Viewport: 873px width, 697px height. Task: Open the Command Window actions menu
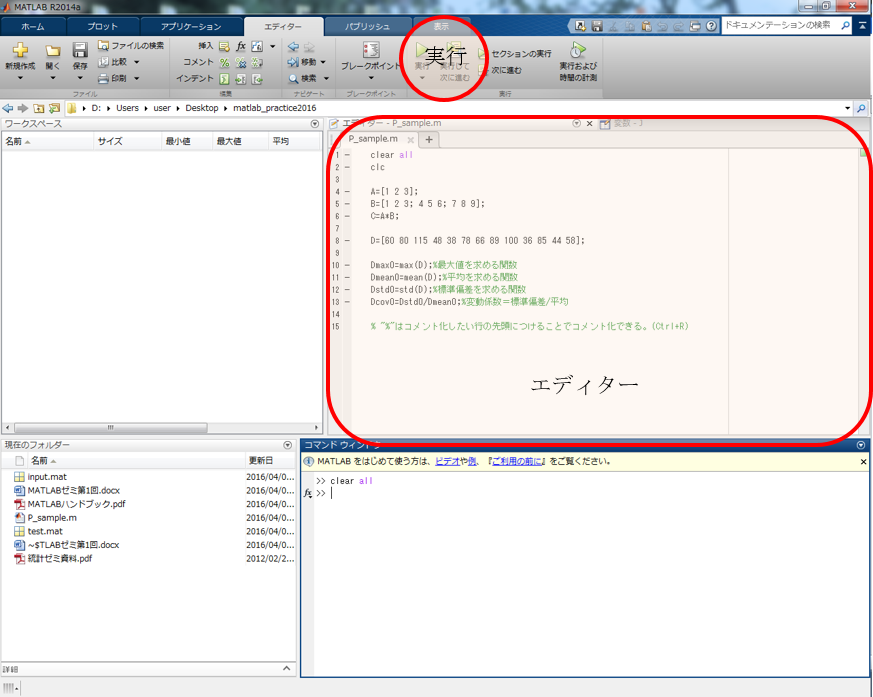point(861,445)
